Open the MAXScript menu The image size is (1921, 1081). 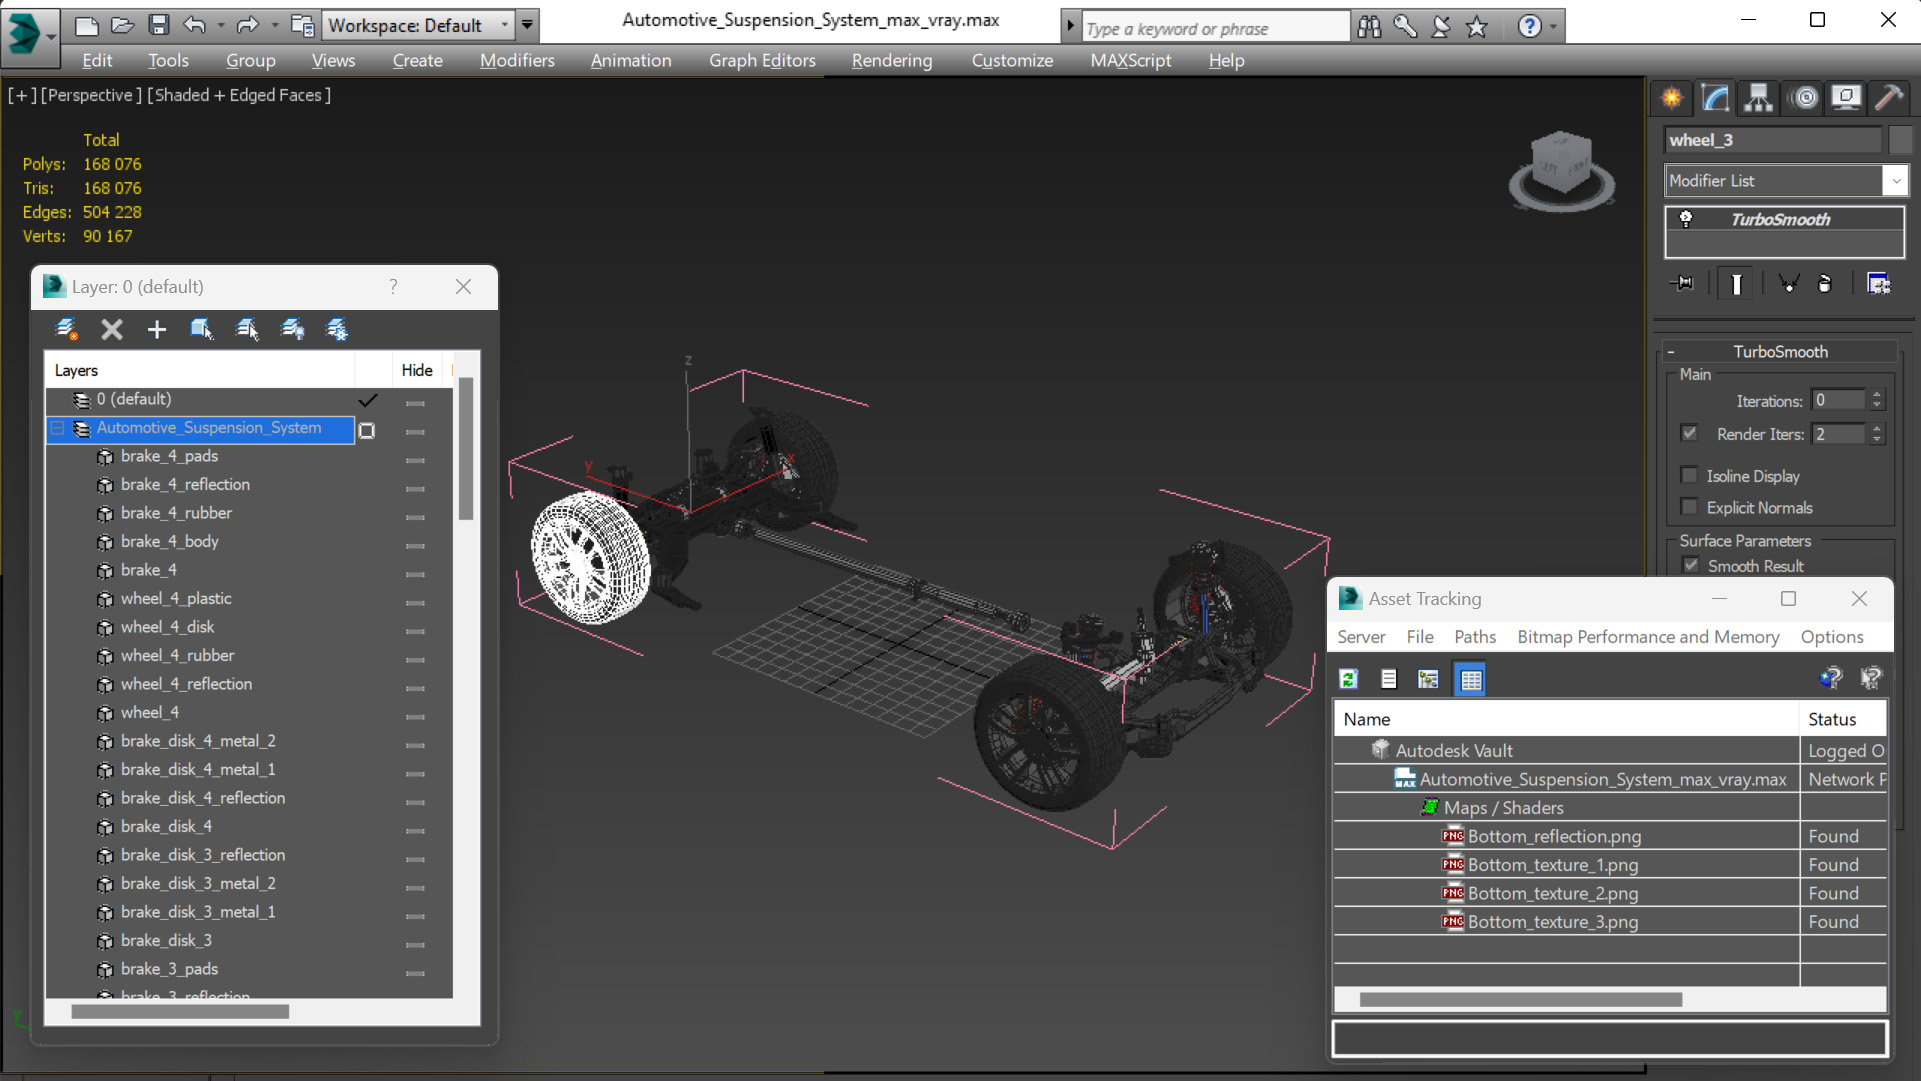1131,60
